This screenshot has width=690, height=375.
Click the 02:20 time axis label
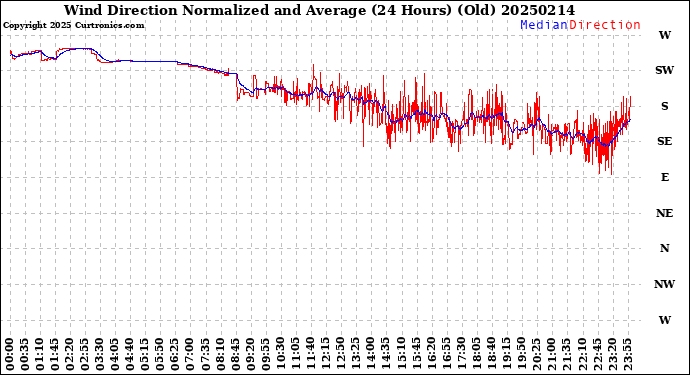point(70,355)
